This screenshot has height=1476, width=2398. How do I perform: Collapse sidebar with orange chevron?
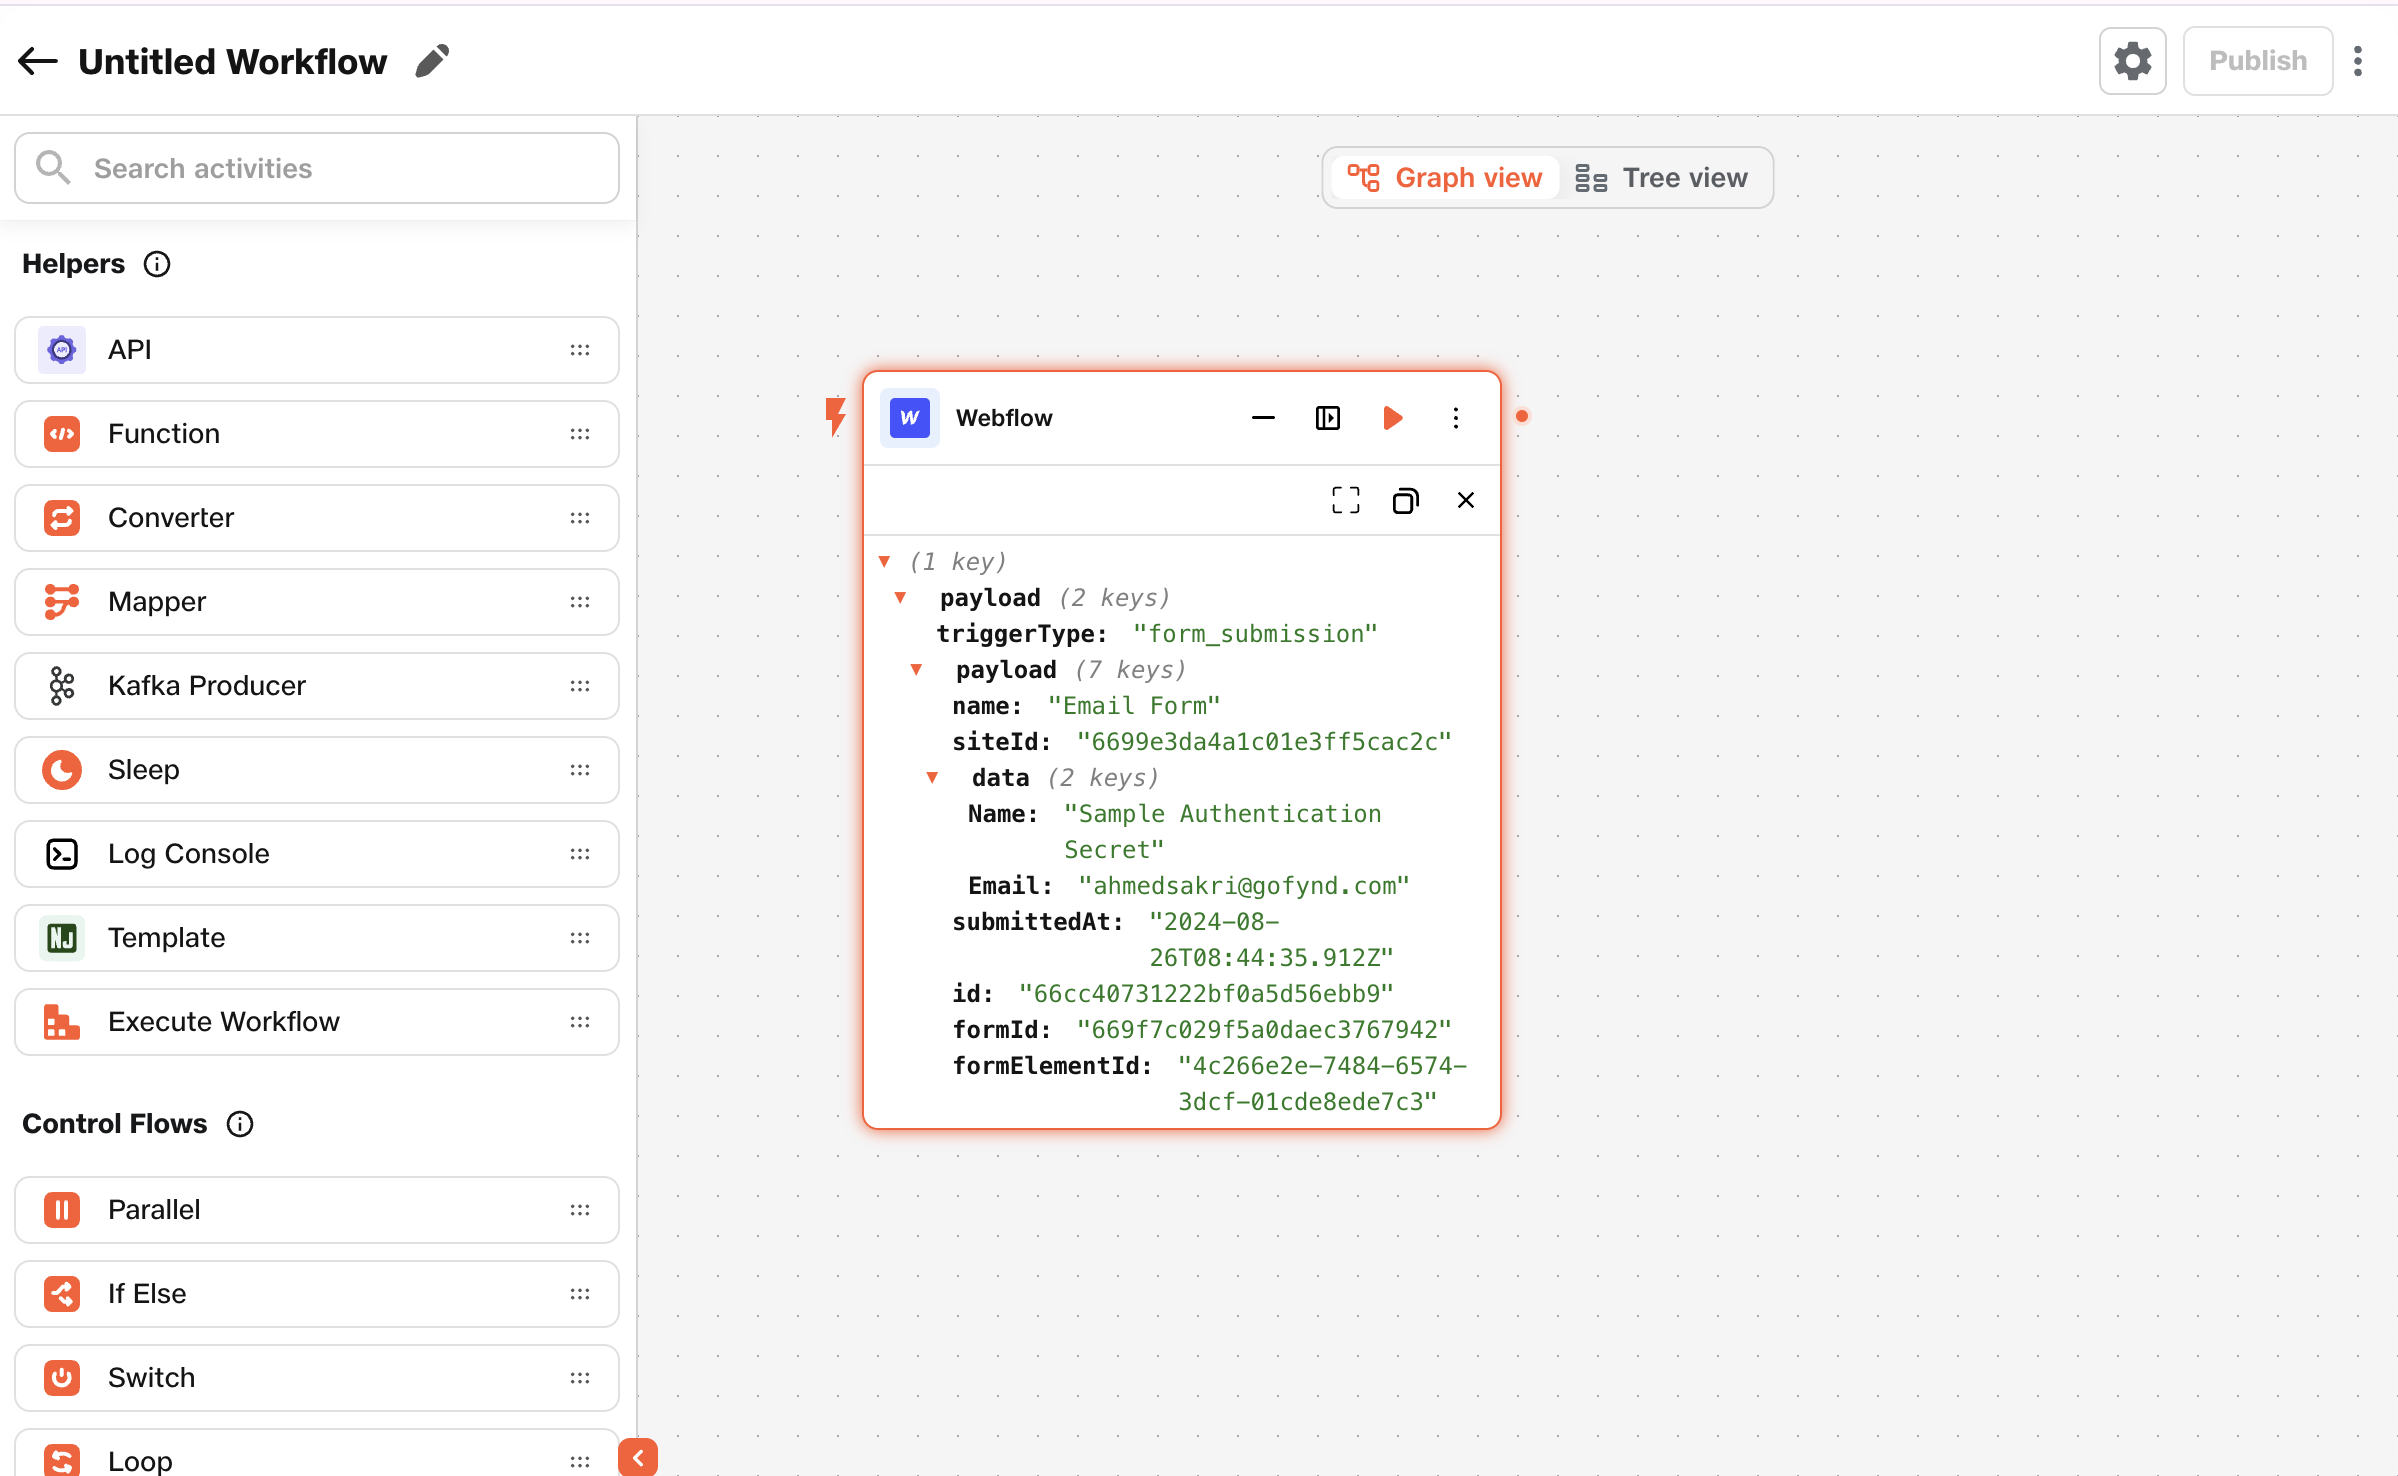tap(638, 1457)
